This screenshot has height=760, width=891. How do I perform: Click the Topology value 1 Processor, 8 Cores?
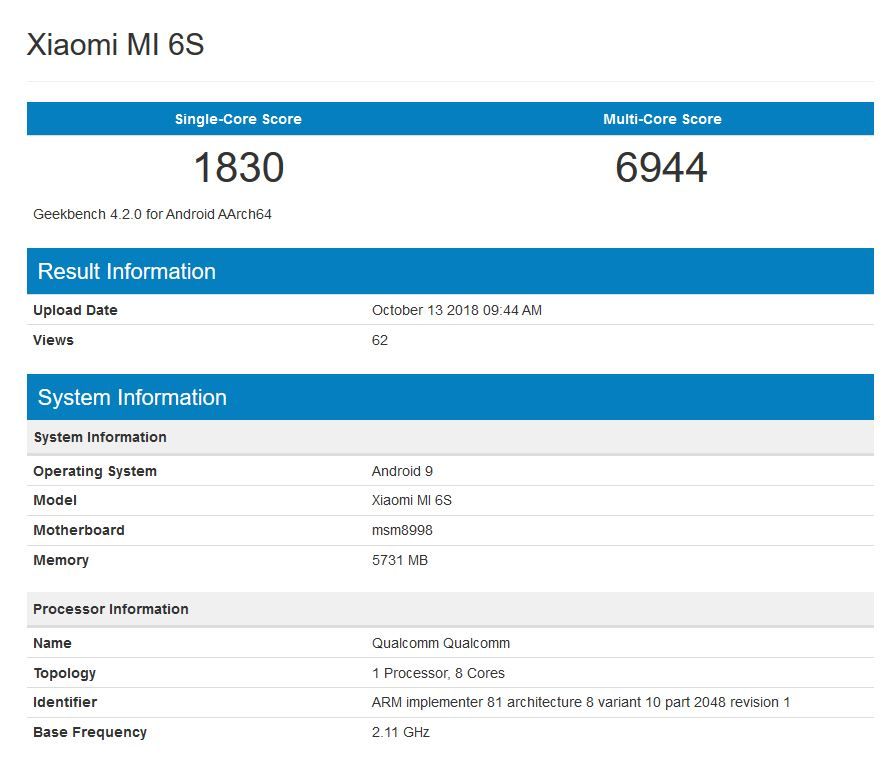tap(438, 673)
